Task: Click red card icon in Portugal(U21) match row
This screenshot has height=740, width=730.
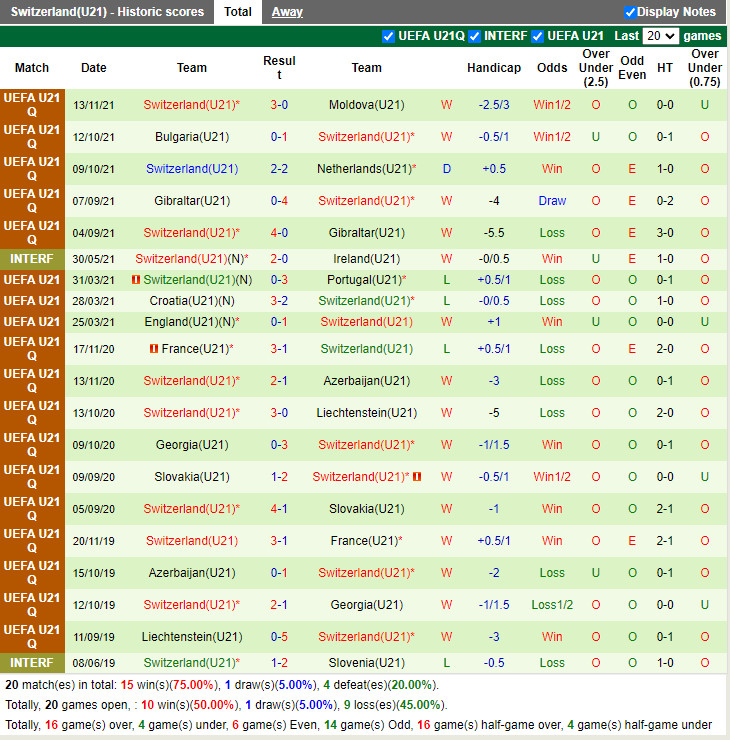Action: [136, 280]
